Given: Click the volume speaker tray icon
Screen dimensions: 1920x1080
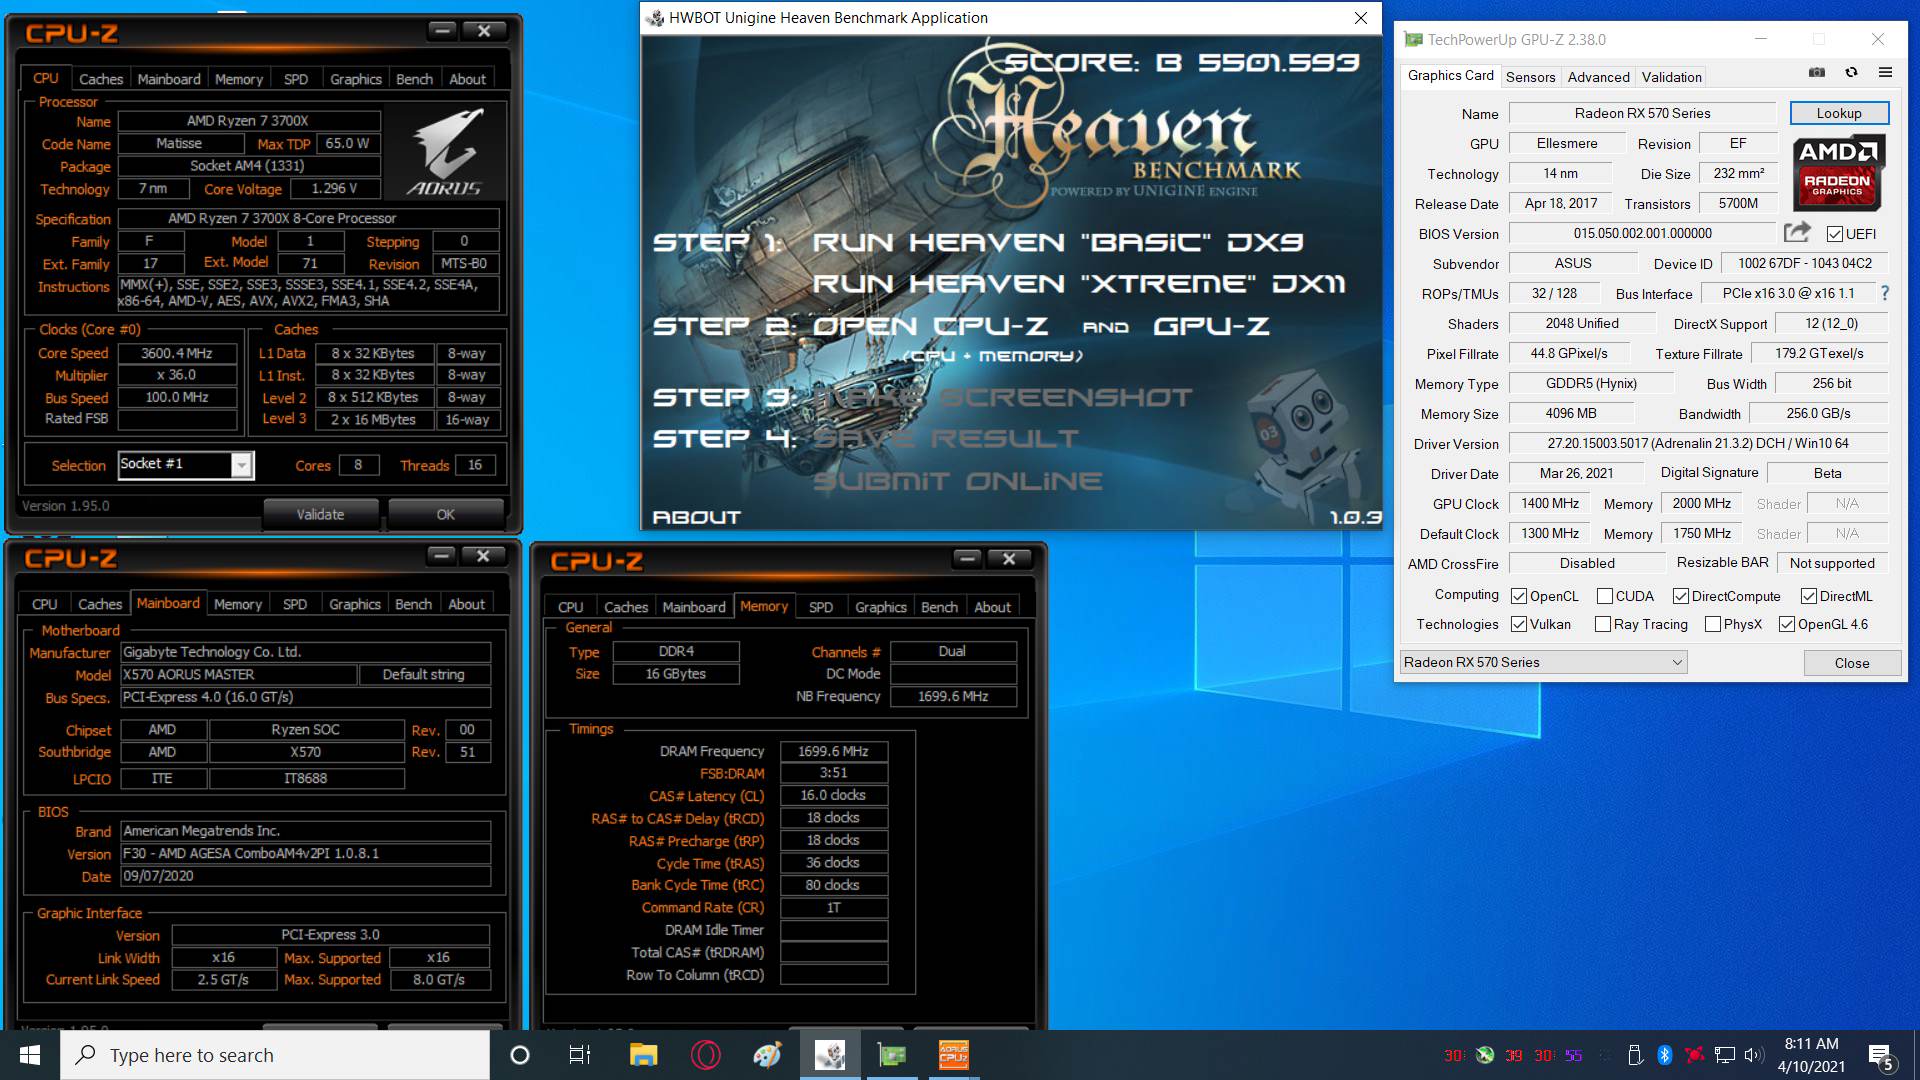Looking at the screenshot, I should click(x=1754, y=1055).
